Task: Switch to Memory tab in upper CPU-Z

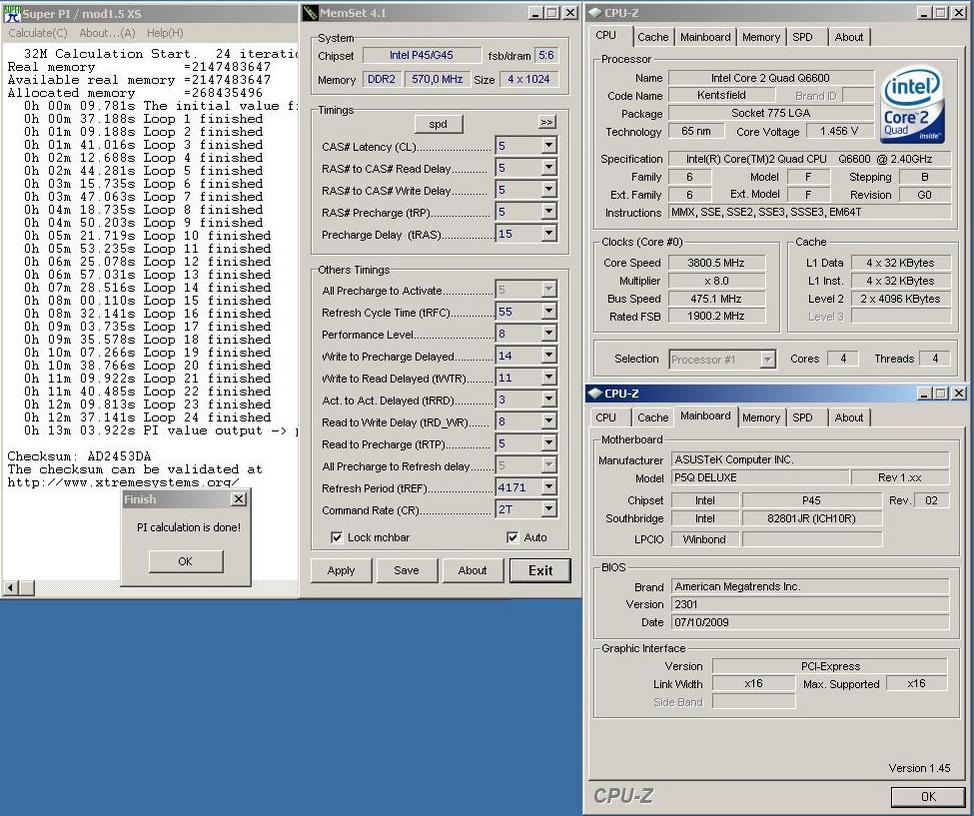Action: coord(761,37)
